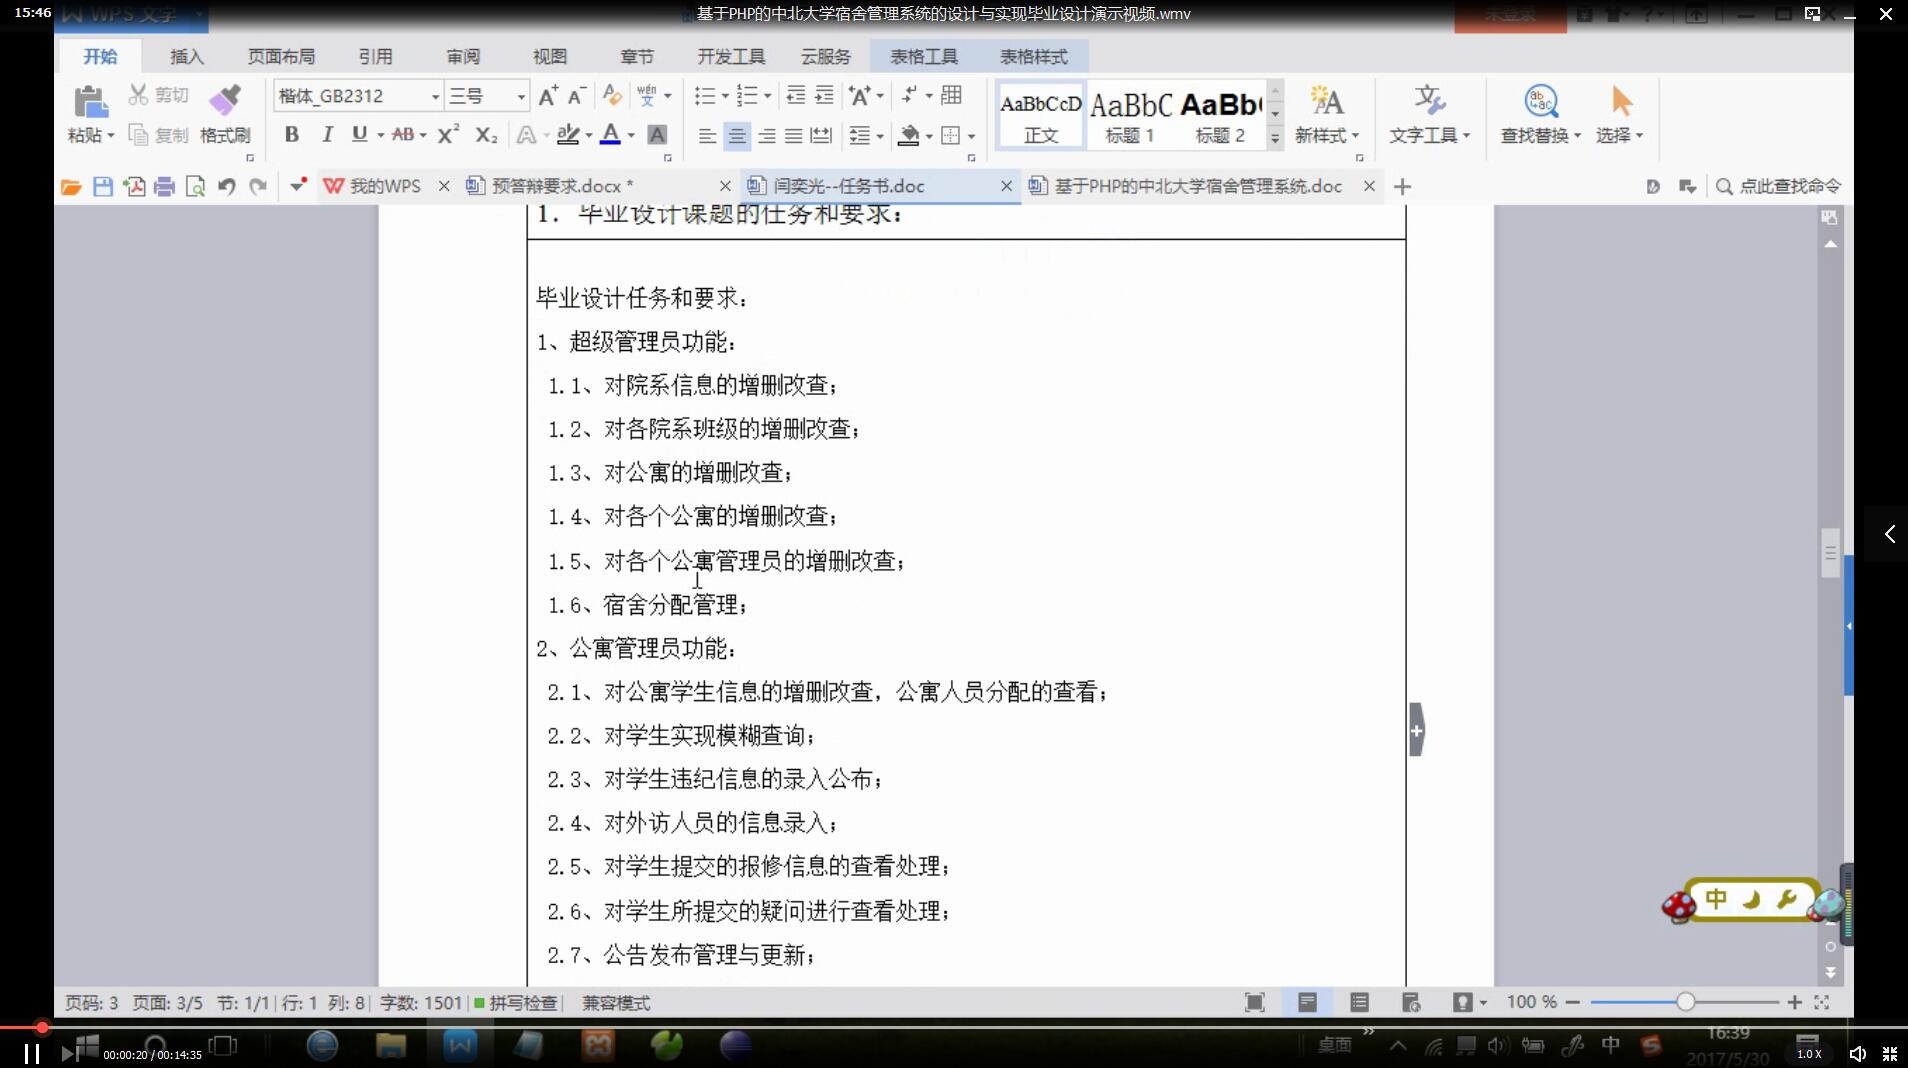
Task: Toggle Underline formatting
Action: 359,134
